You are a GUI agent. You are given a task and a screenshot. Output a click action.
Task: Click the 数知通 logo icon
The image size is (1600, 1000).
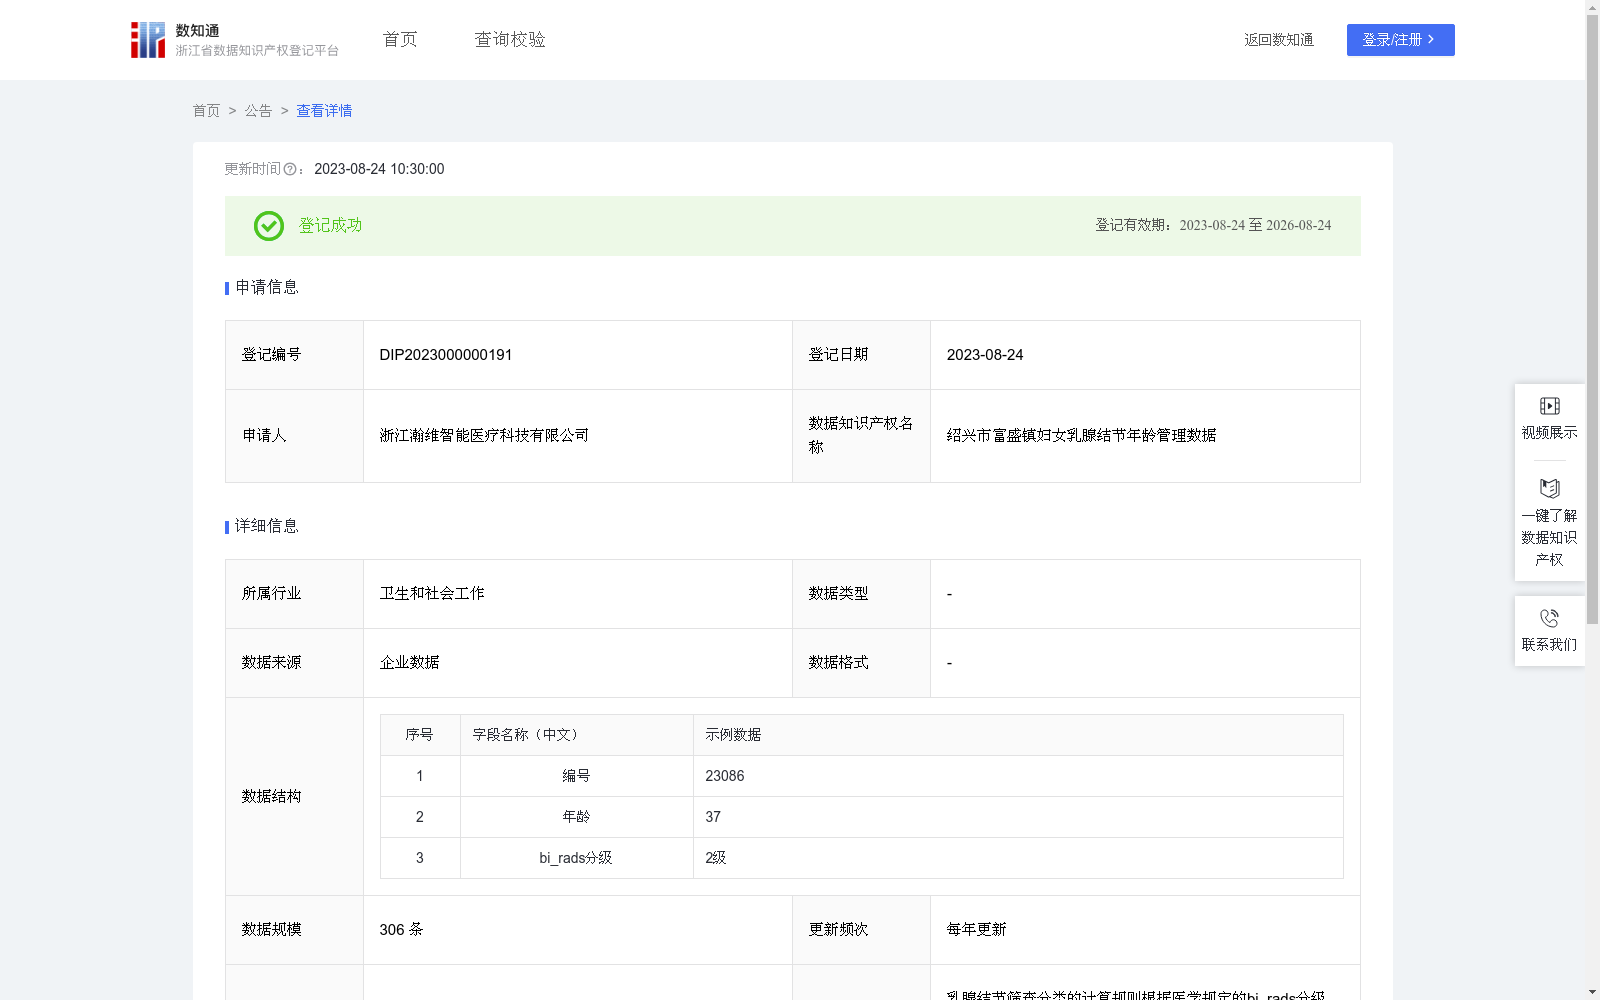148,40
